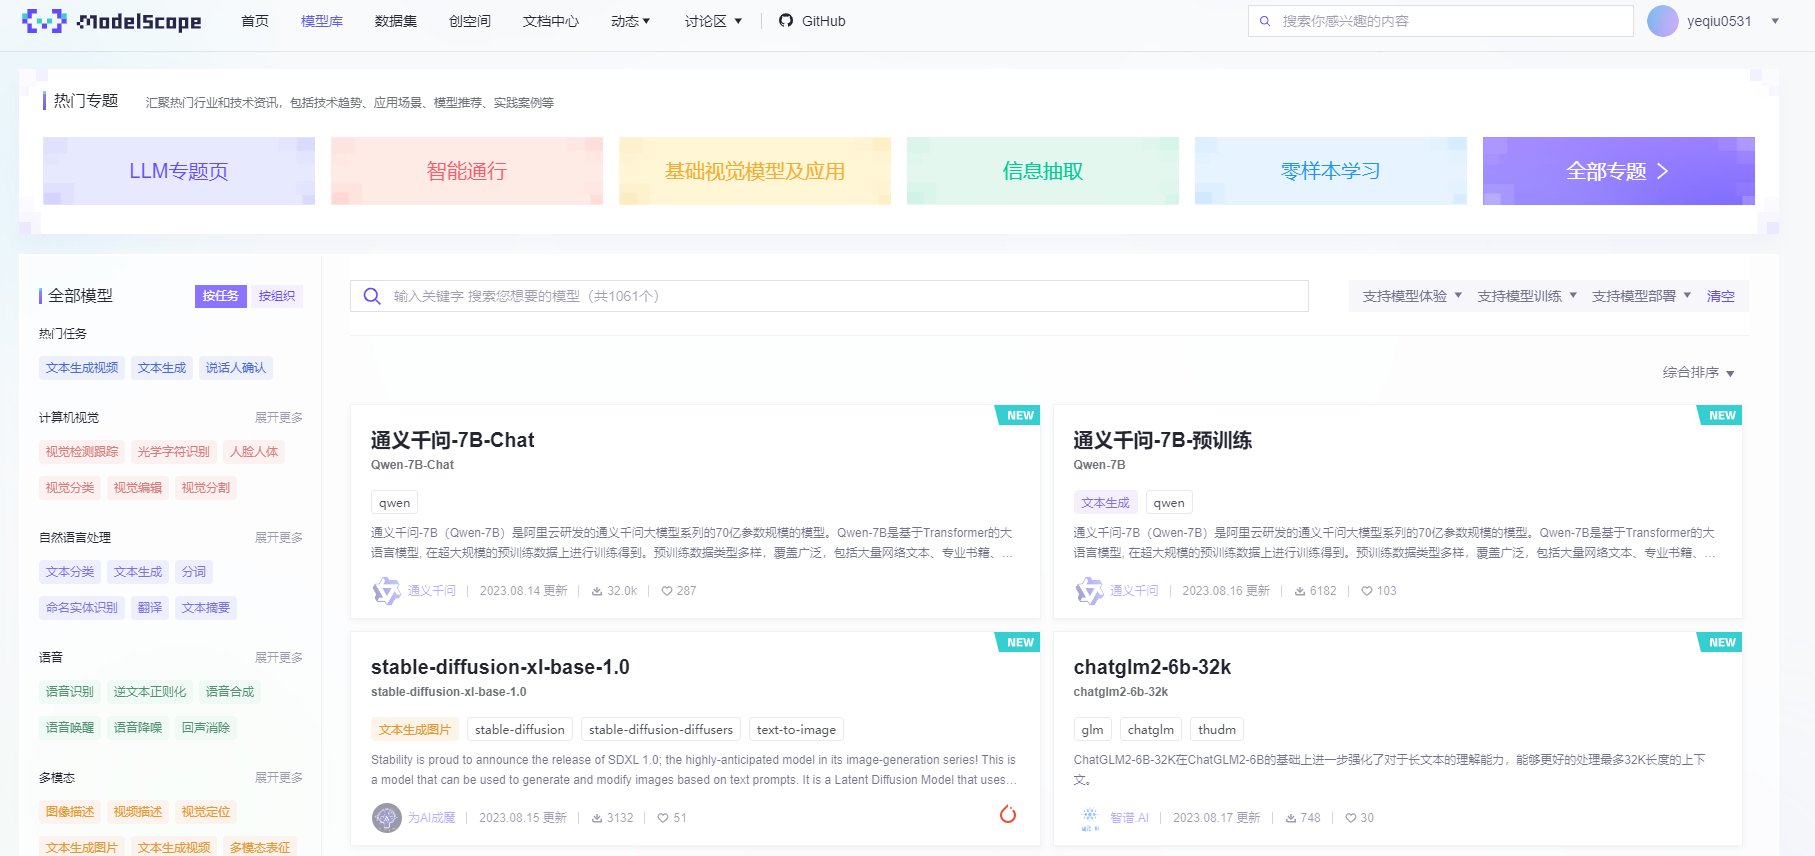
Task: Open the 信息抽取 topic banner
Action: tap(1043, 171)
